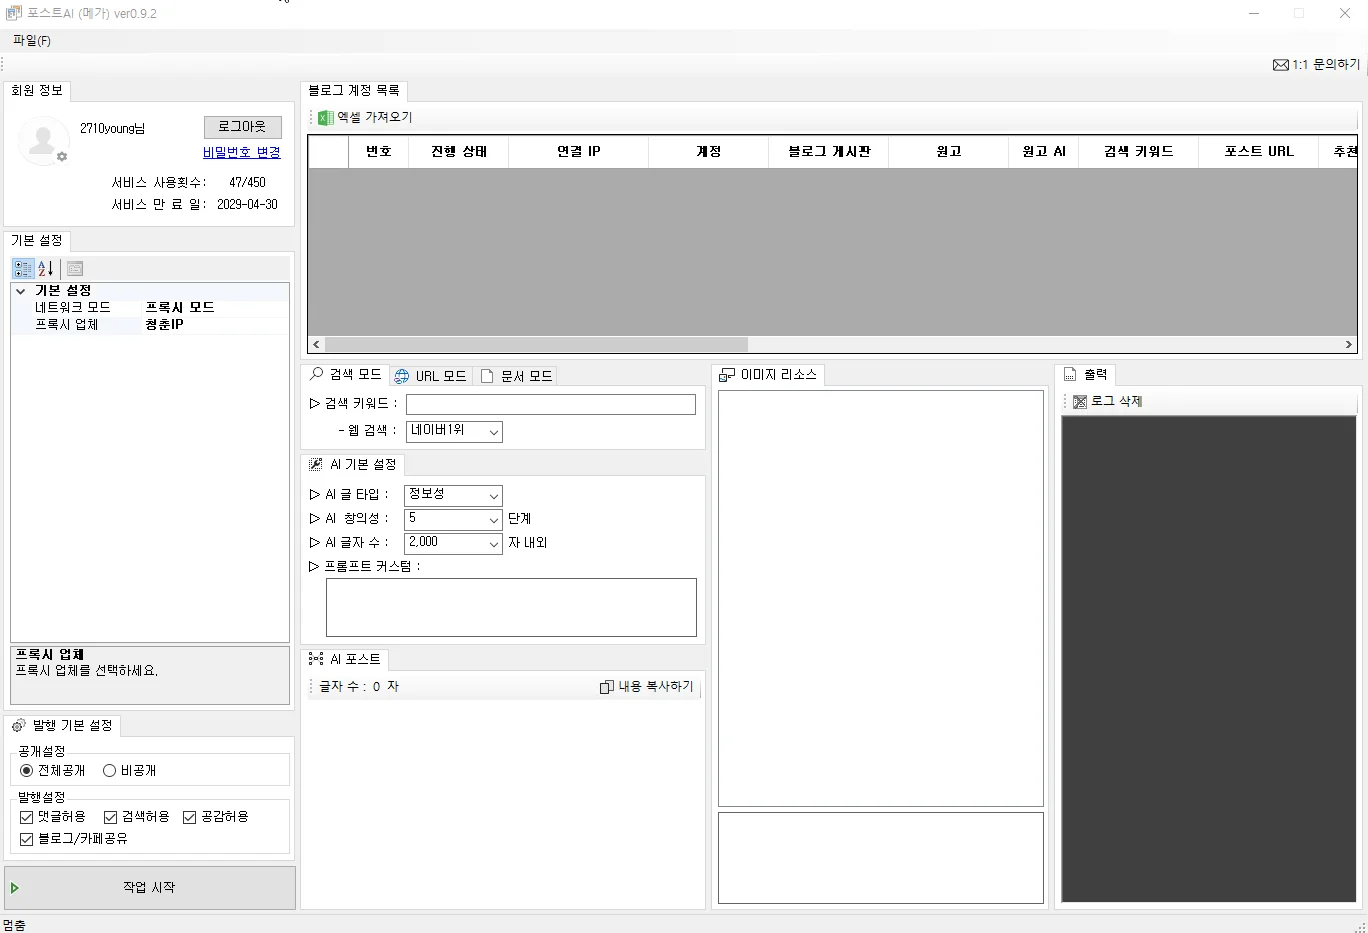Viewport: 1368px width, 933px height.
Task: Click the 포스트 URL column header
Action: pos(1259,152)
